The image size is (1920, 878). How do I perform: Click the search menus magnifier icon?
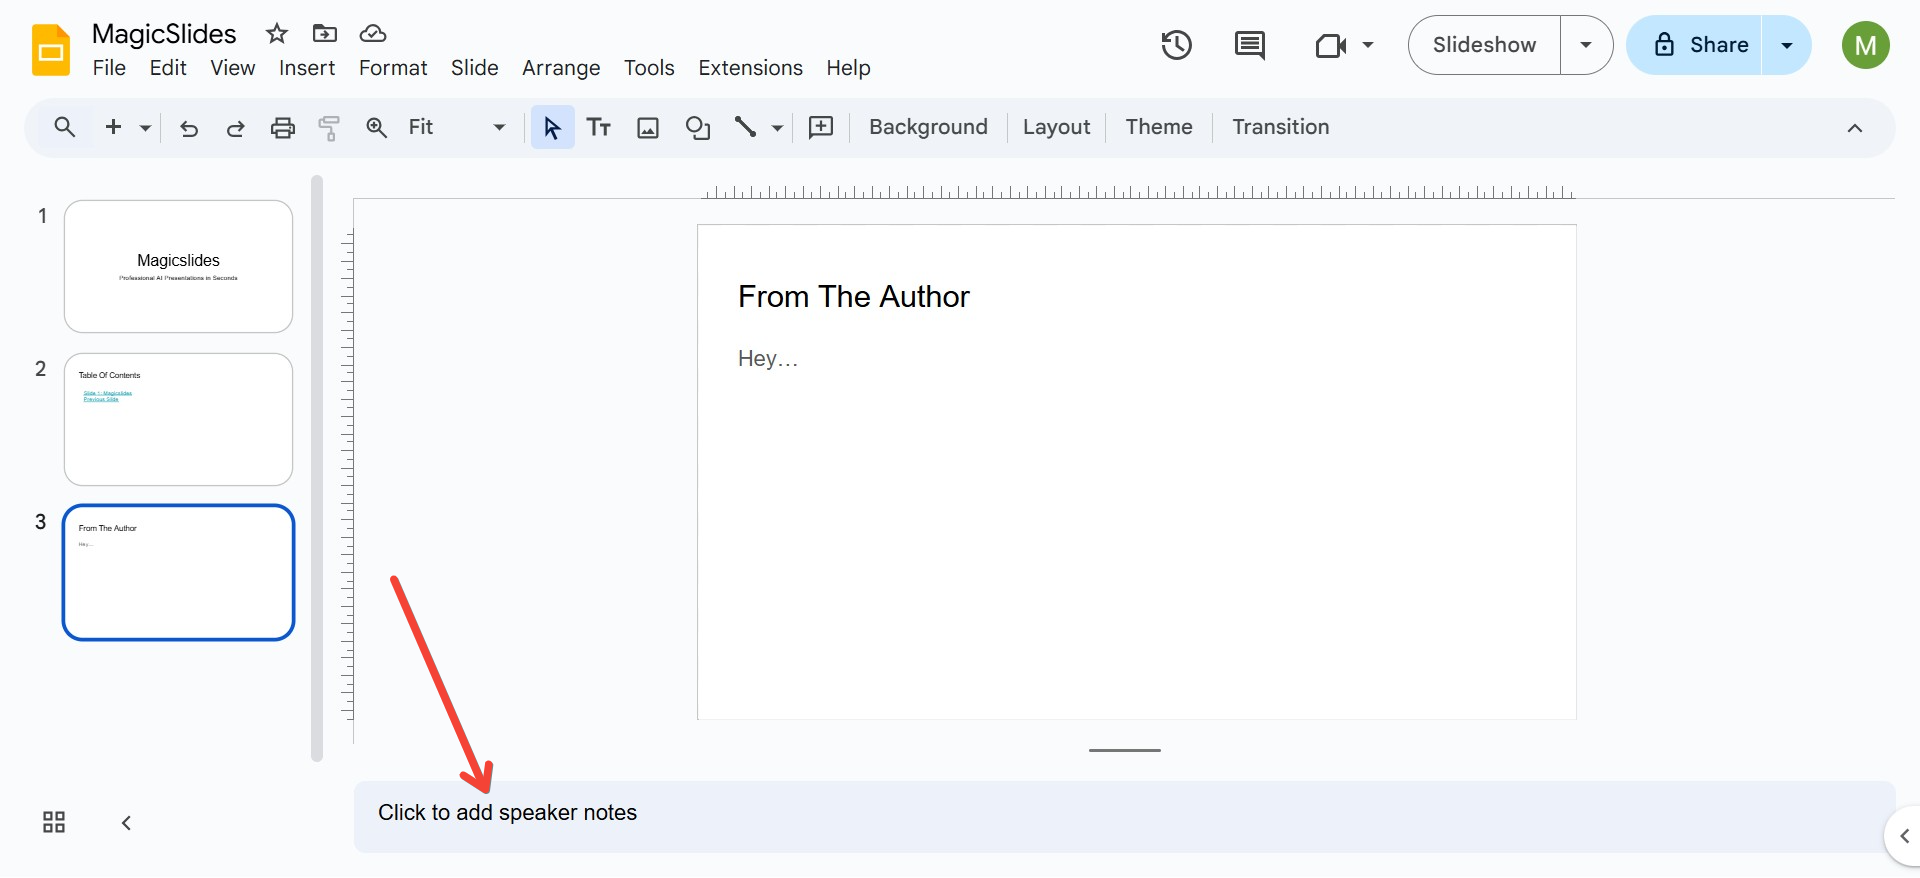coord(65,127)
